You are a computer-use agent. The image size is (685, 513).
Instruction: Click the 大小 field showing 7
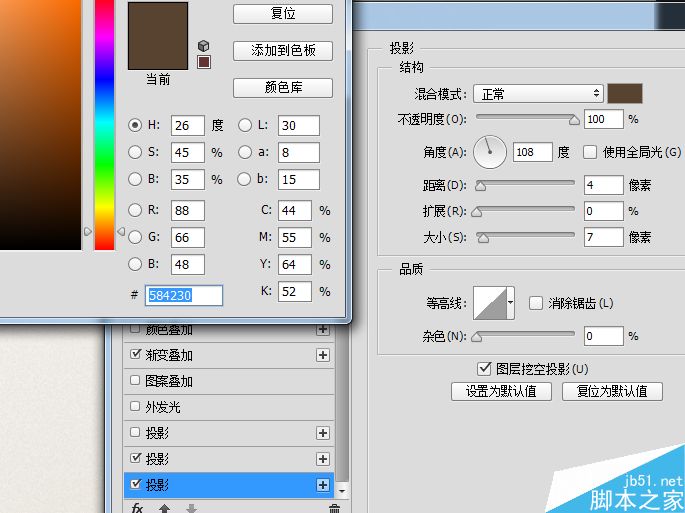(x=604, y=237)
